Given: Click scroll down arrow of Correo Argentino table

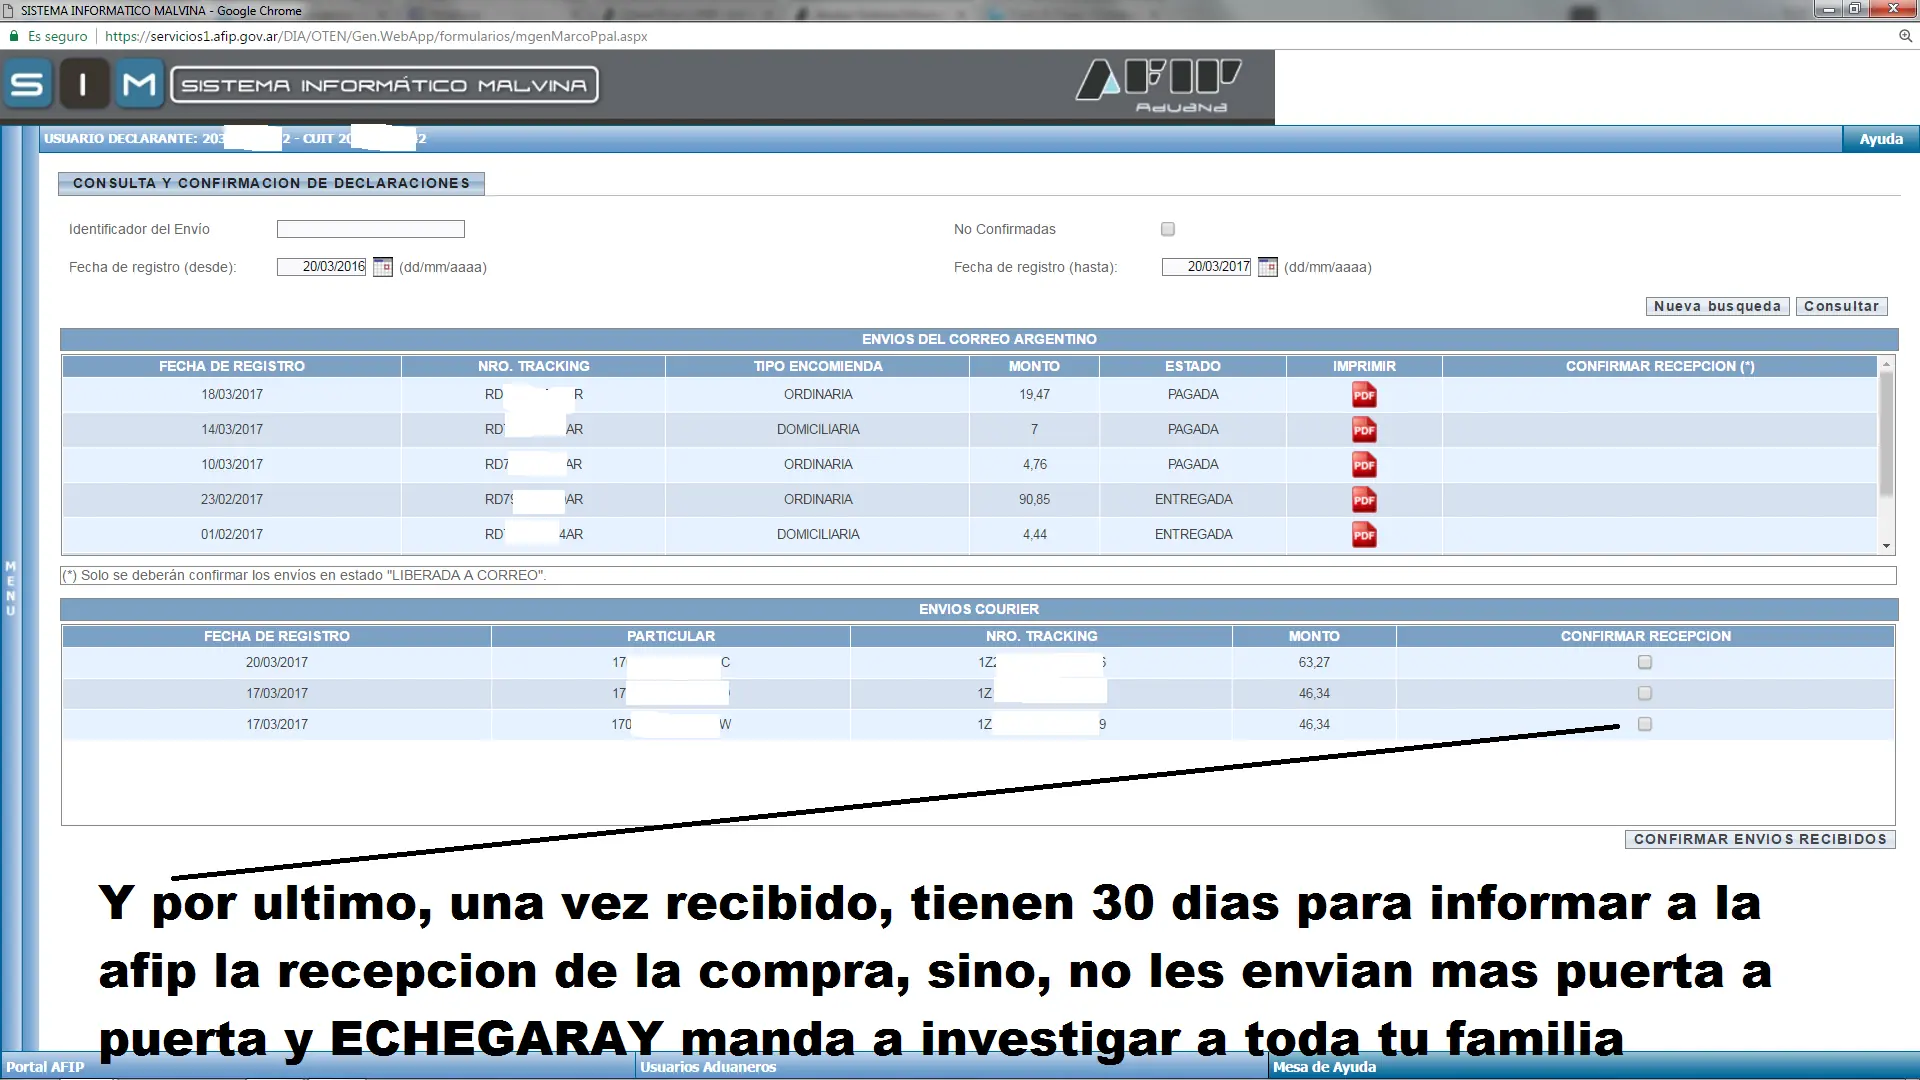Looking at the screenshot, I should (x=1886, y=546).
